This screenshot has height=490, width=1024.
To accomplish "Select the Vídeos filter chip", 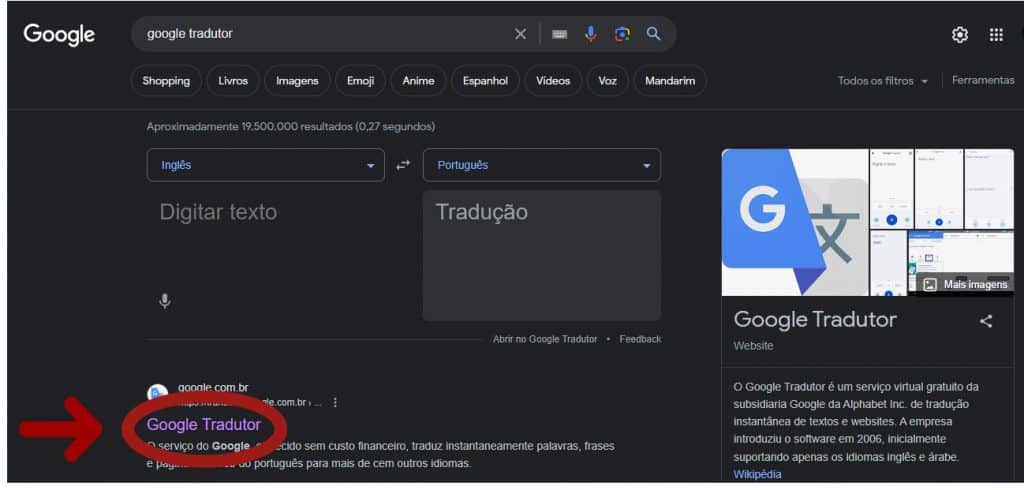I will pyautogui.click(x=553, y=81).
